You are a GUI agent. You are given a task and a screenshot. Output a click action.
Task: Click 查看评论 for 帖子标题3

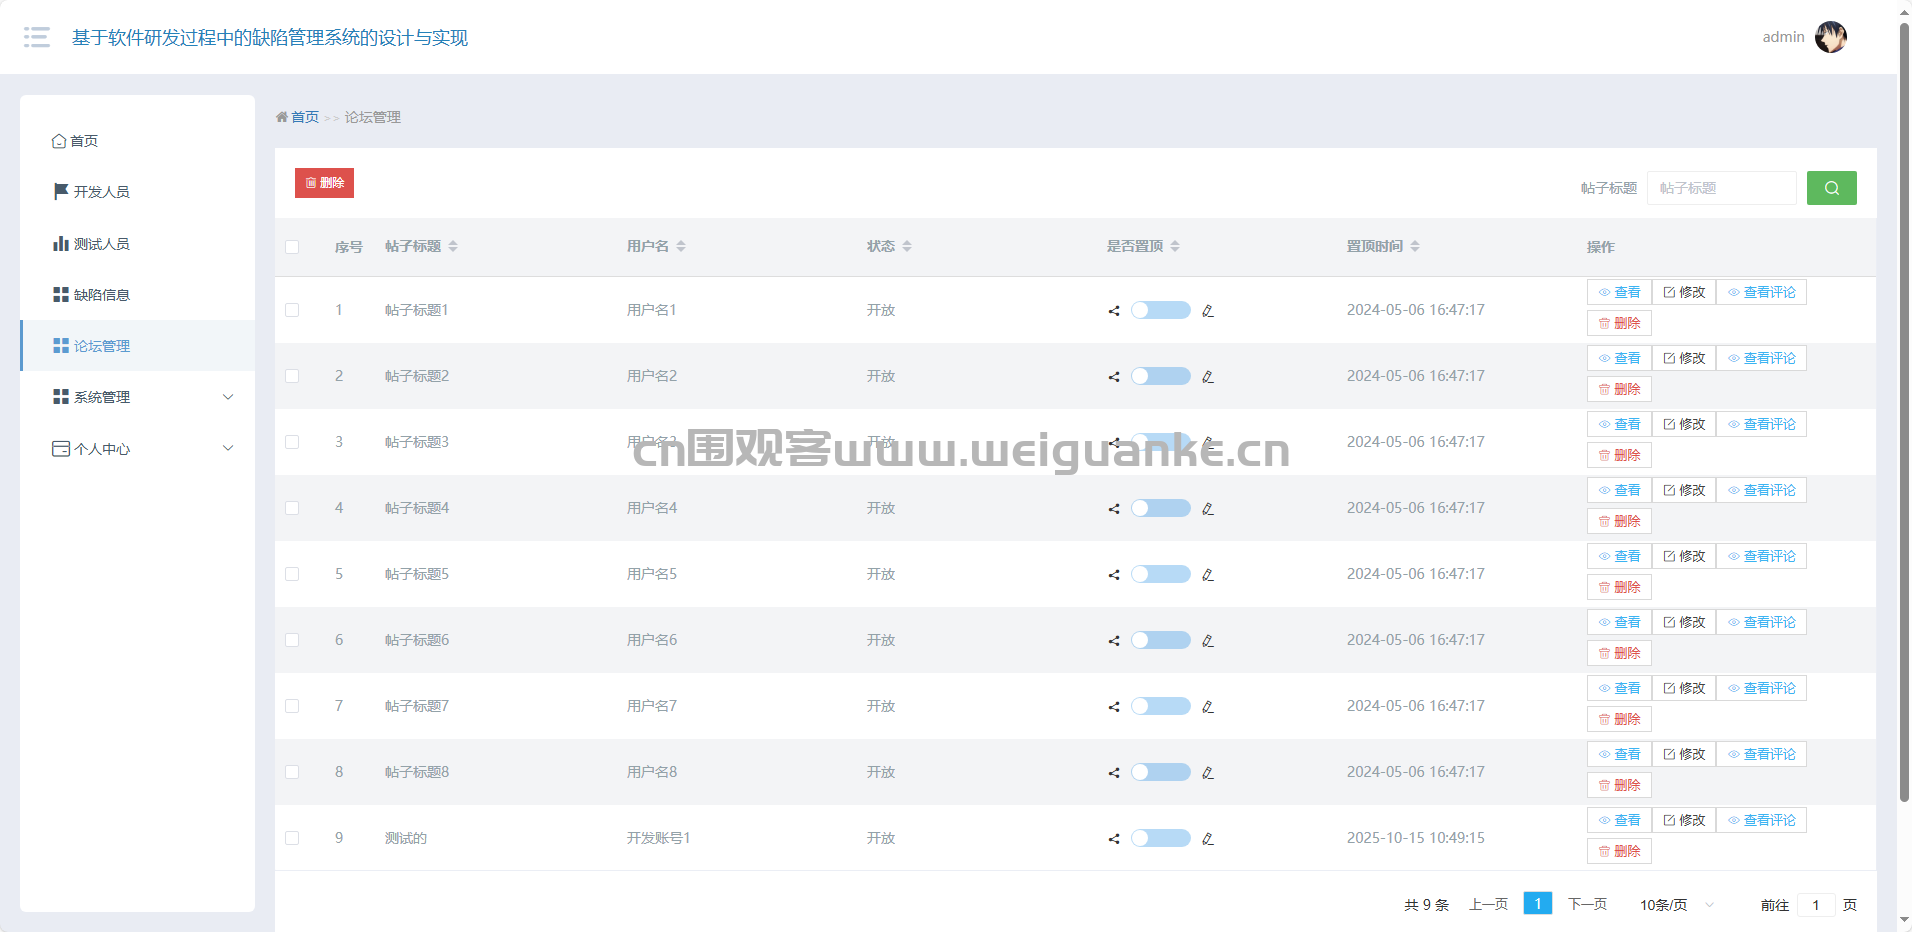tap(1761, 424)
